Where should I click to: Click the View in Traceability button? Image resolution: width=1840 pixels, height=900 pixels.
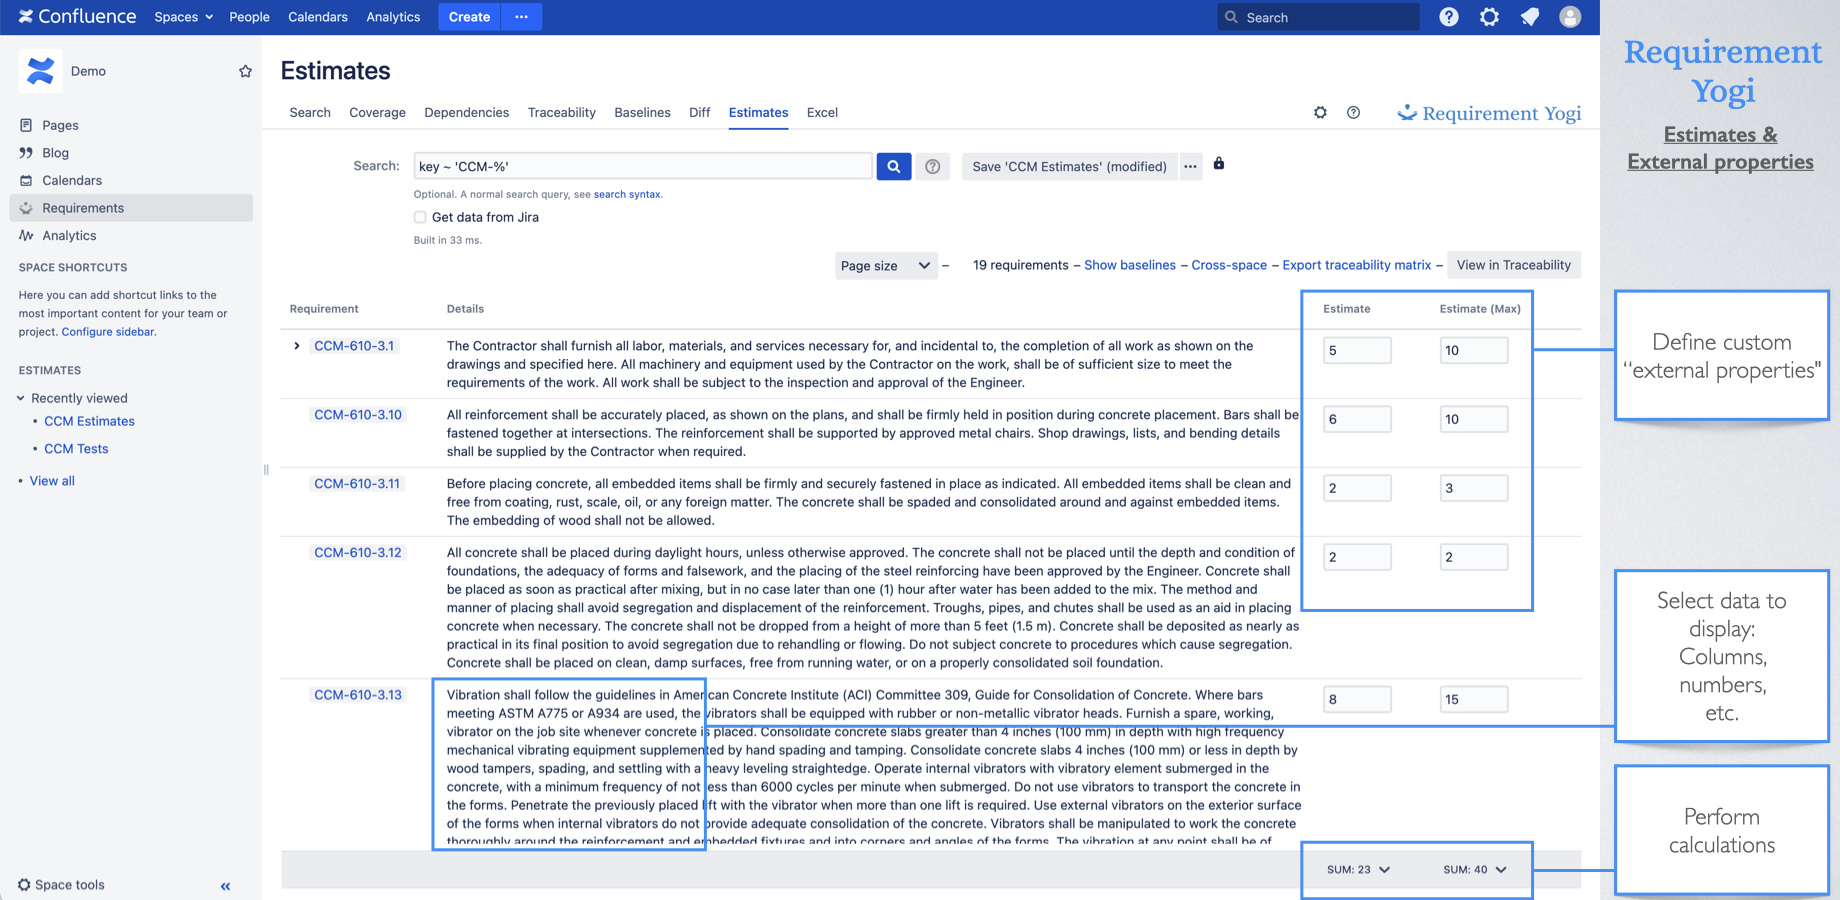(x=1513, y=265)
